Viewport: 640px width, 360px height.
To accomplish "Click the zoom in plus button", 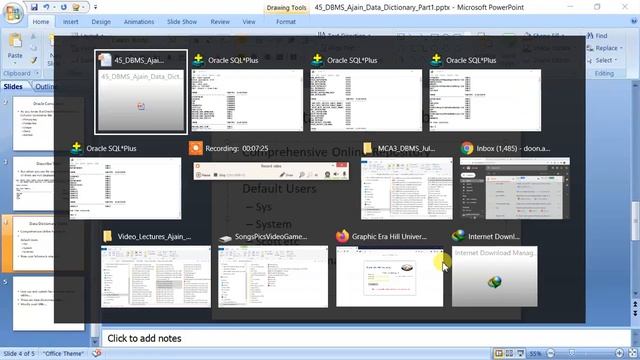I will [619, 353].
